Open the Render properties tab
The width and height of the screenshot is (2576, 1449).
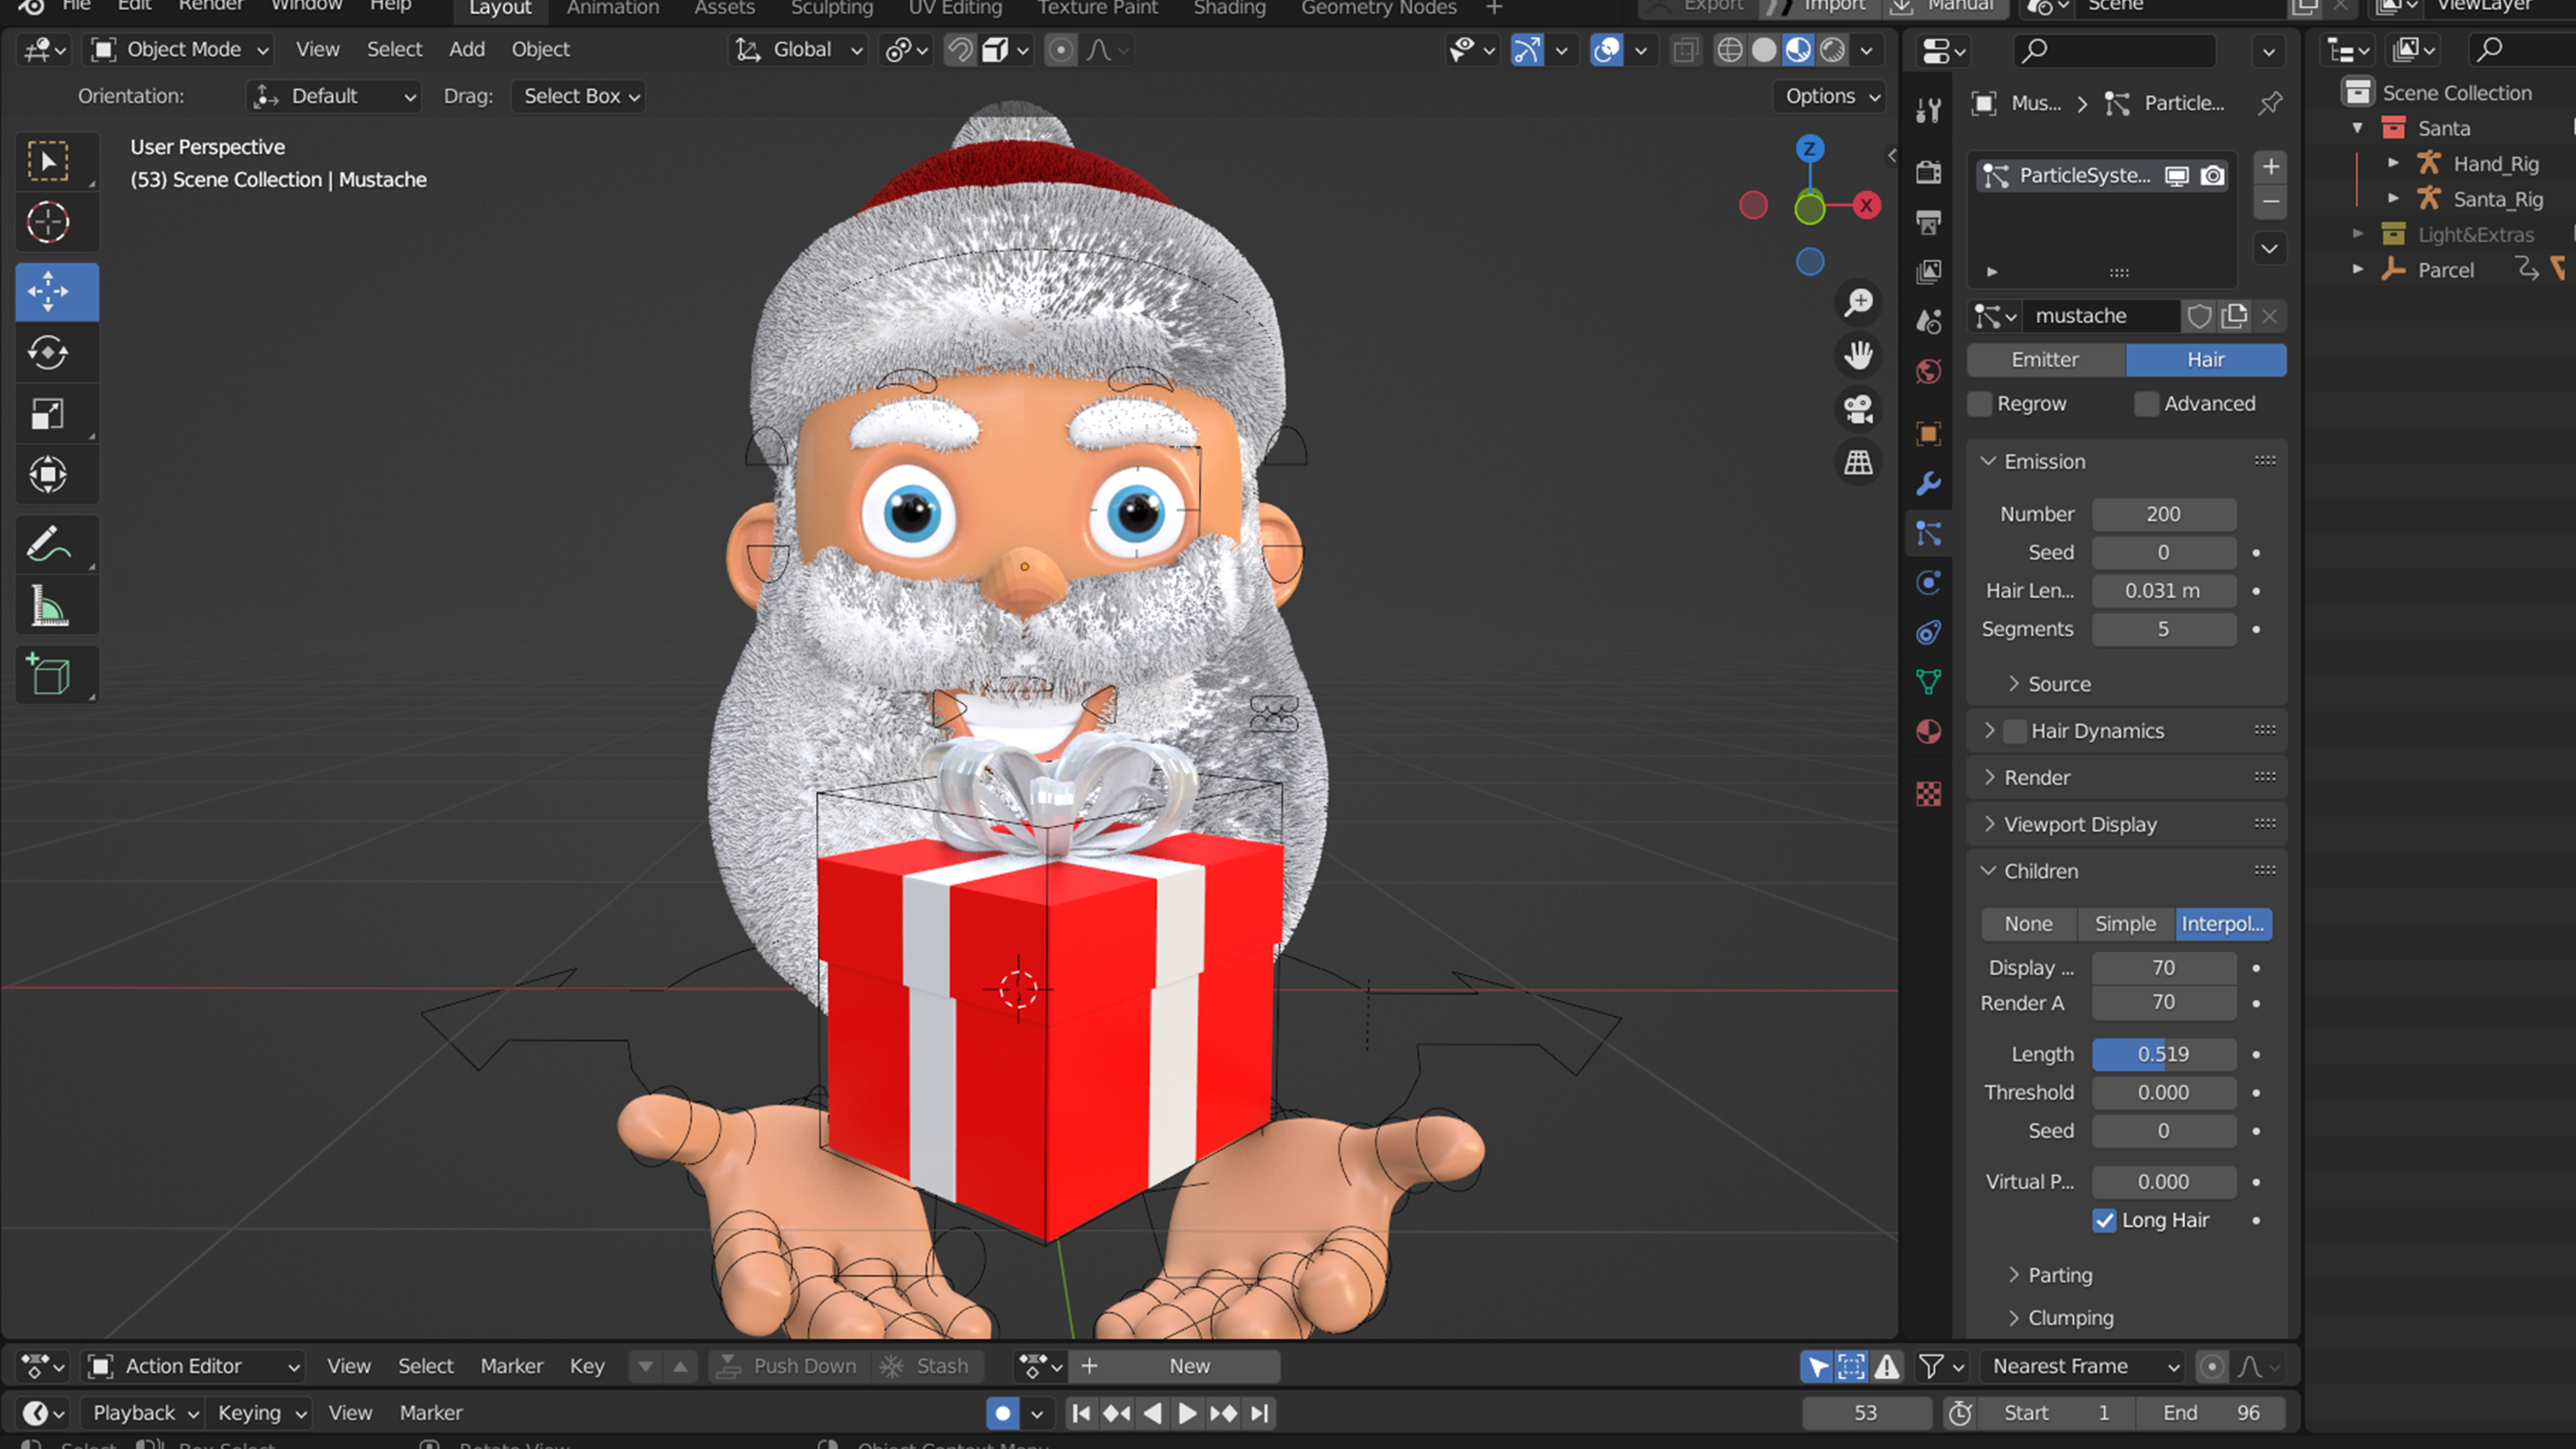pos(1929,172)
